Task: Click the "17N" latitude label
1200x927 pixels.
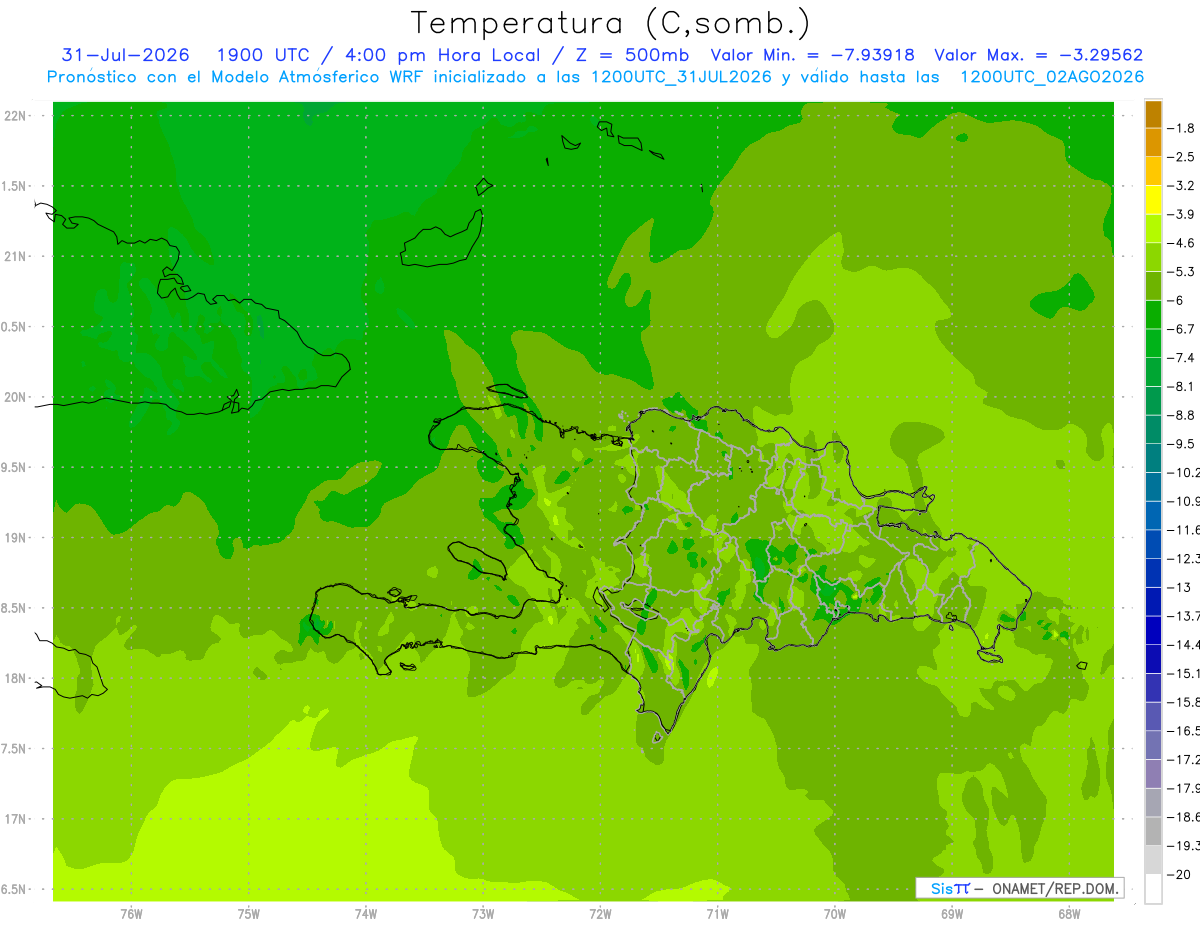Action: (x=15, y=819)
